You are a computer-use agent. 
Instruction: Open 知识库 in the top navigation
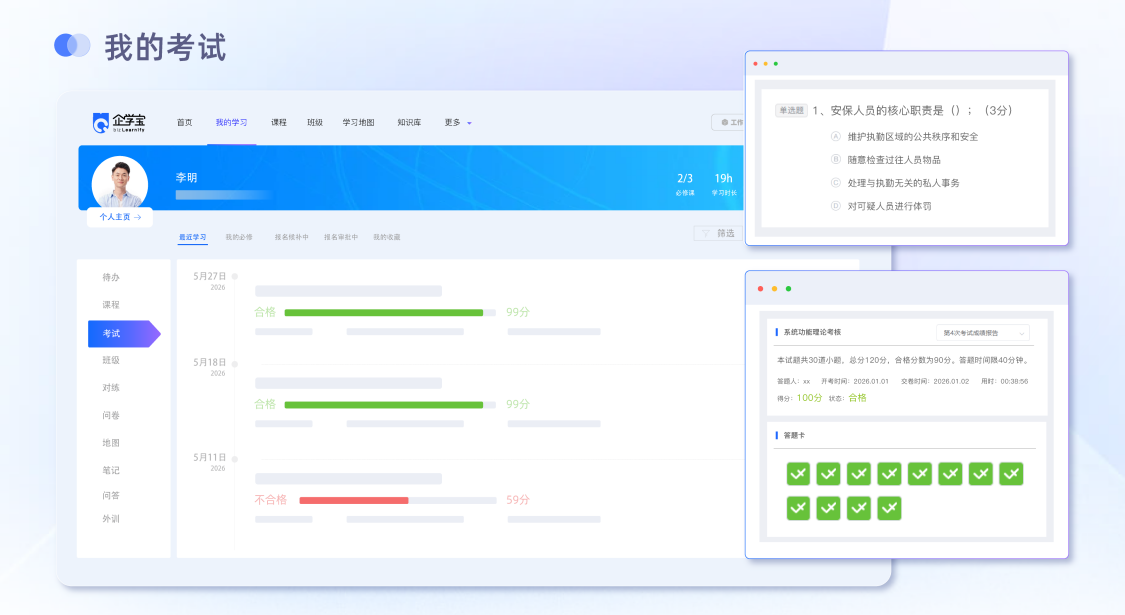pos(409,123)
